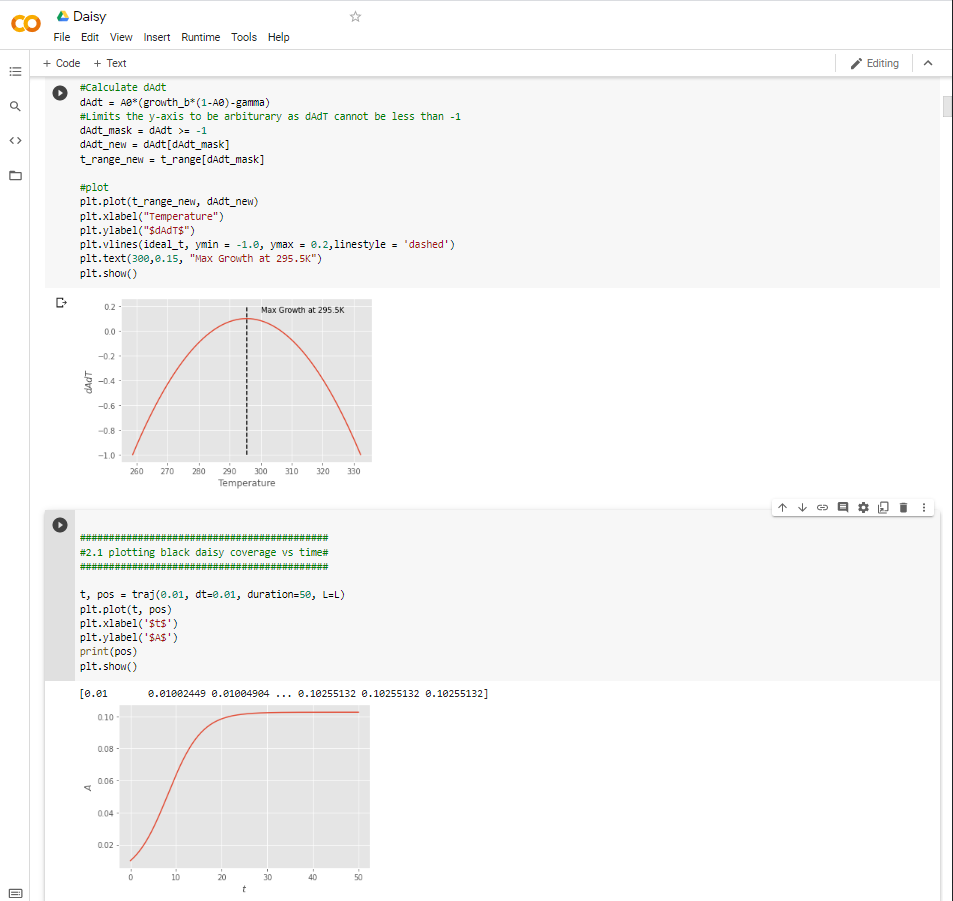Click the '#2.1 plotting black daisy coverage' comment

point(204,553)
